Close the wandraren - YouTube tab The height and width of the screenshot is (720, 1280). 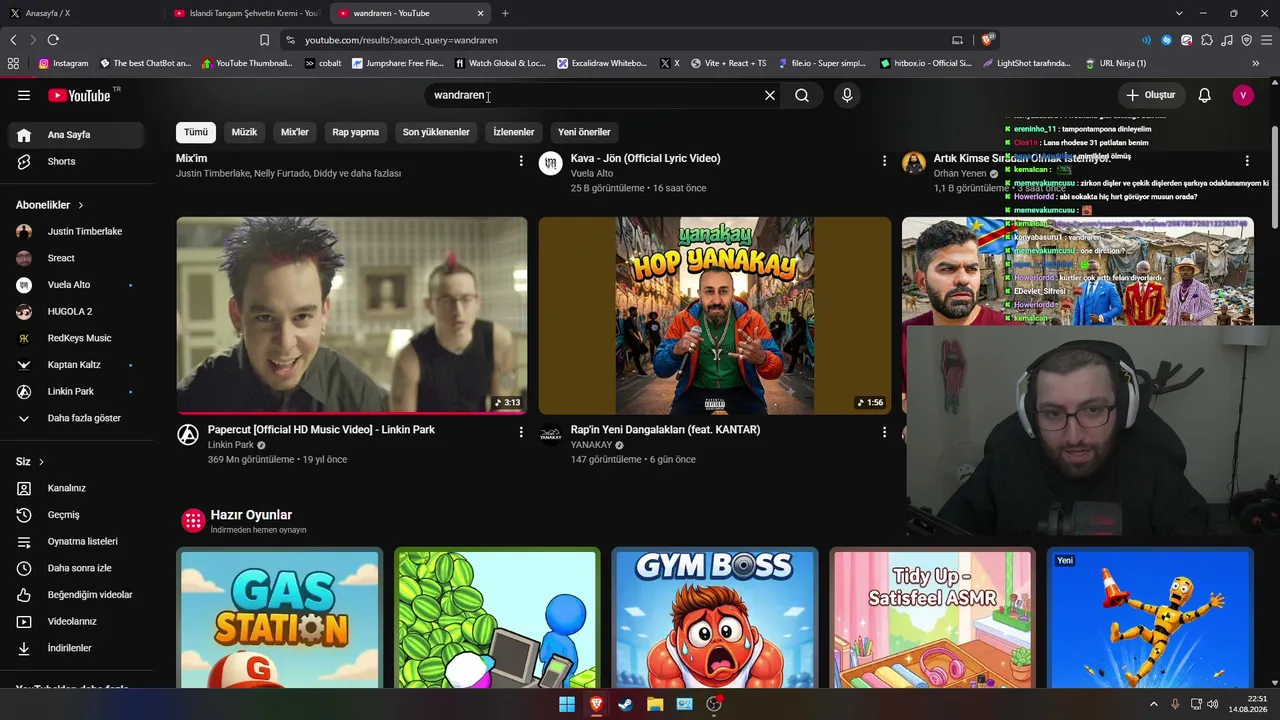pyautogui.click(x=480, y=13)
